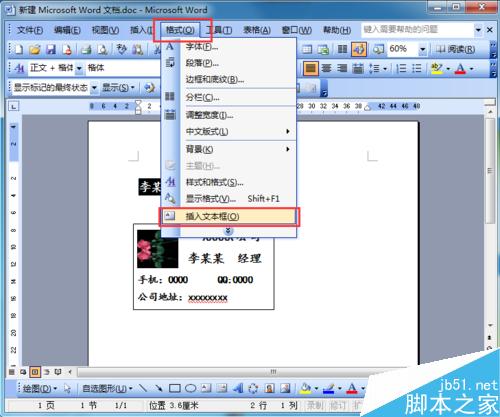
Task: Click the New blank document icon
Action: click(19, 49)
